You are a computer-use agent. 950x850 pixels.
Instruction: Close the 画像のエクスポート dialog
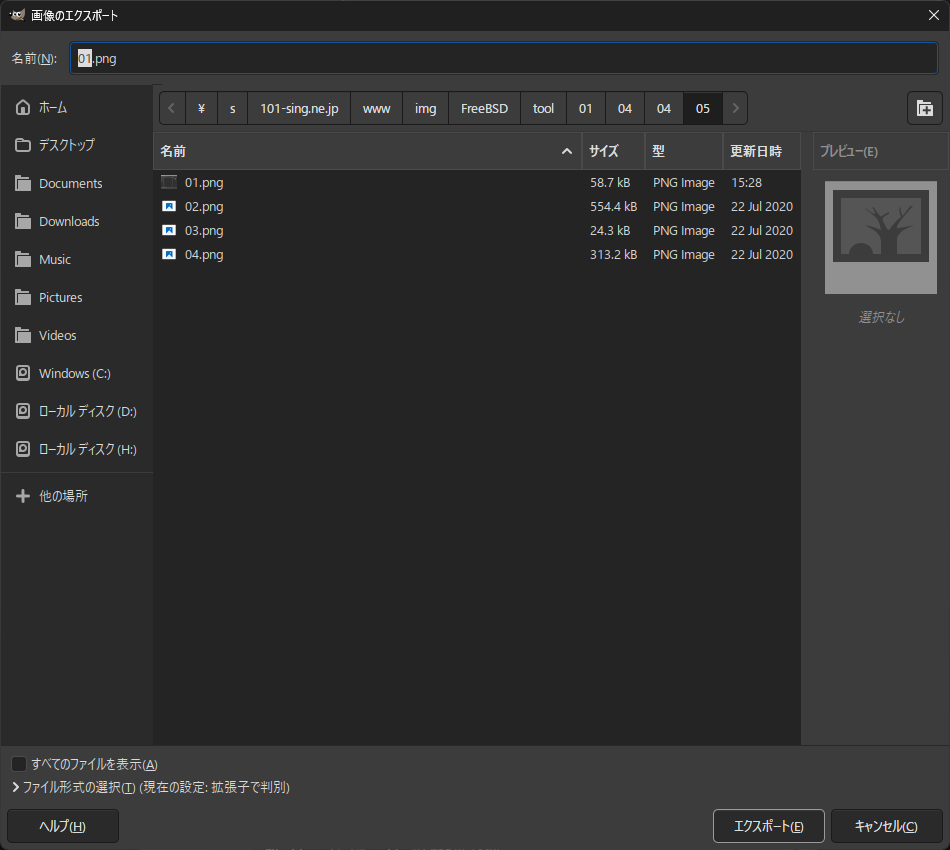coord(934,15)
